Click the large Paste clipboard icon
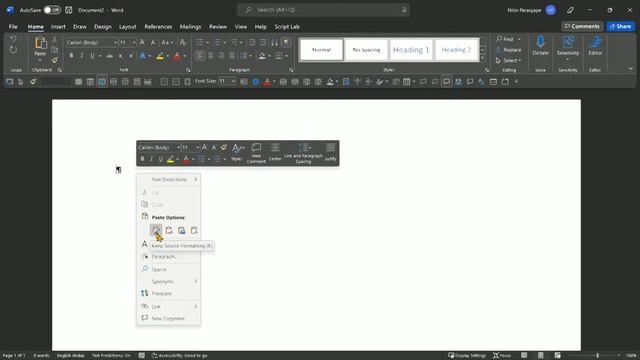 40,43
